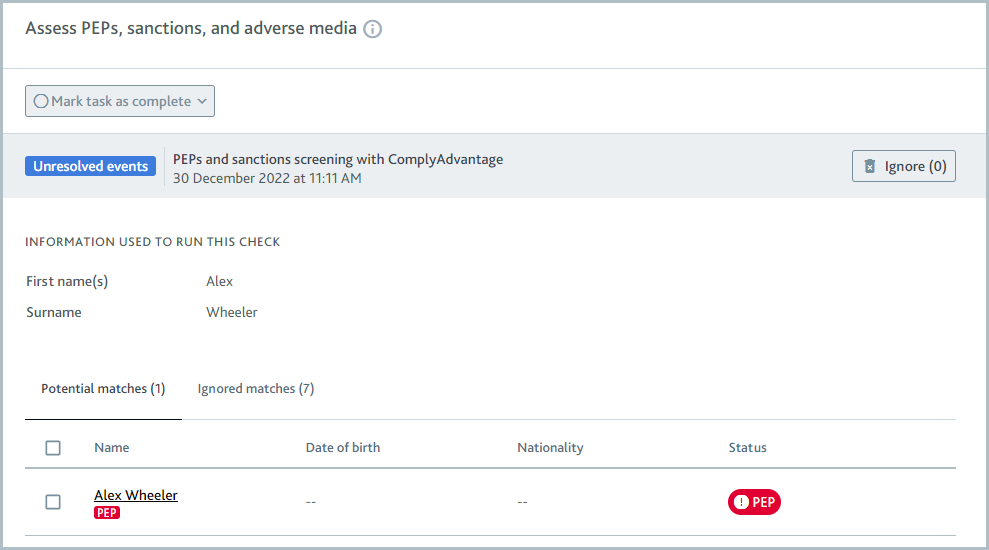The height and width of the screenshot is (550, 989).
Task: Tick the checkbox for the Alex Wheeler row
Action: (x=53, y=502)
